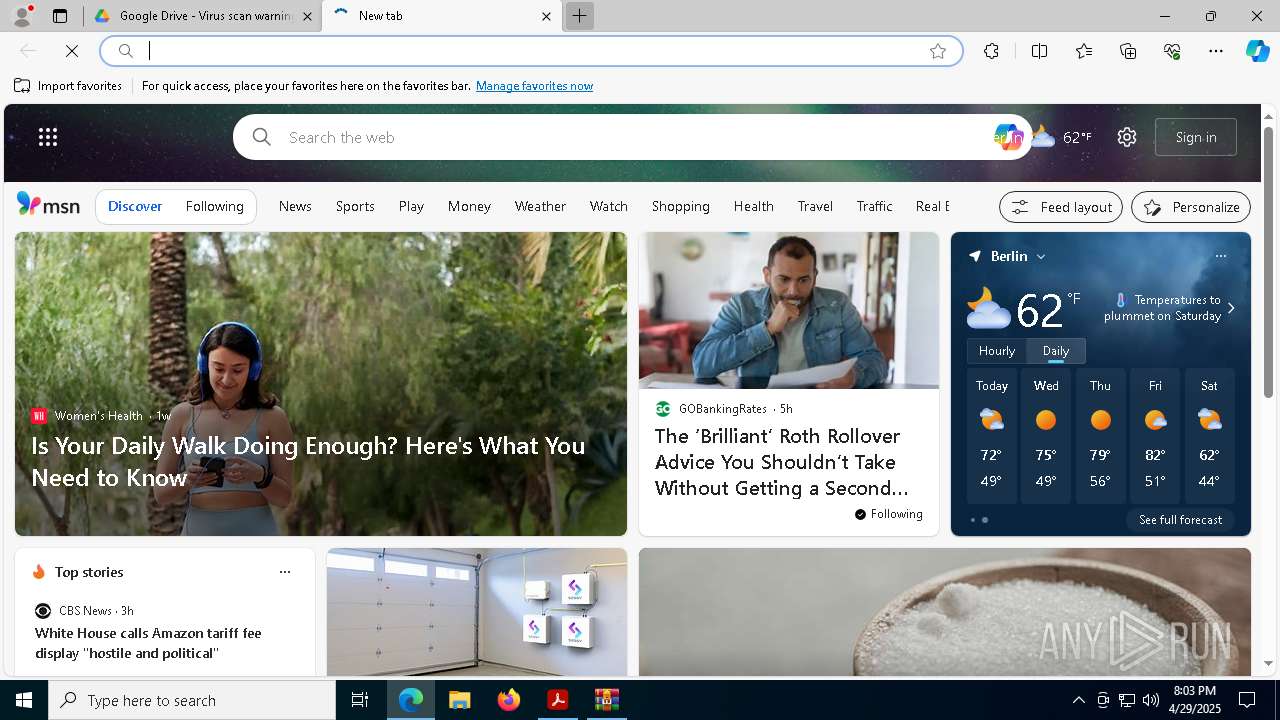Open Edge Settings and more menu
The image size is (1280, 720).
coord(1216,51)
